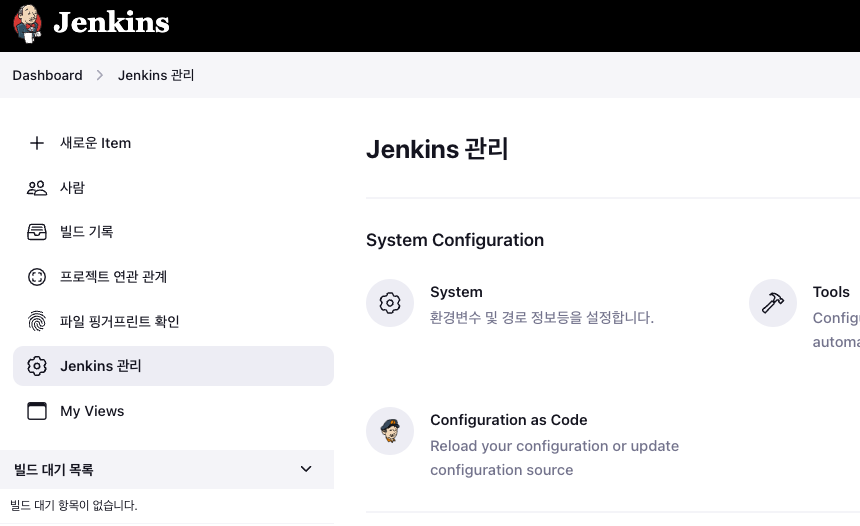
Task: Open Configuration as Code link
Action: pyautogui.click(x=508, y=420)
